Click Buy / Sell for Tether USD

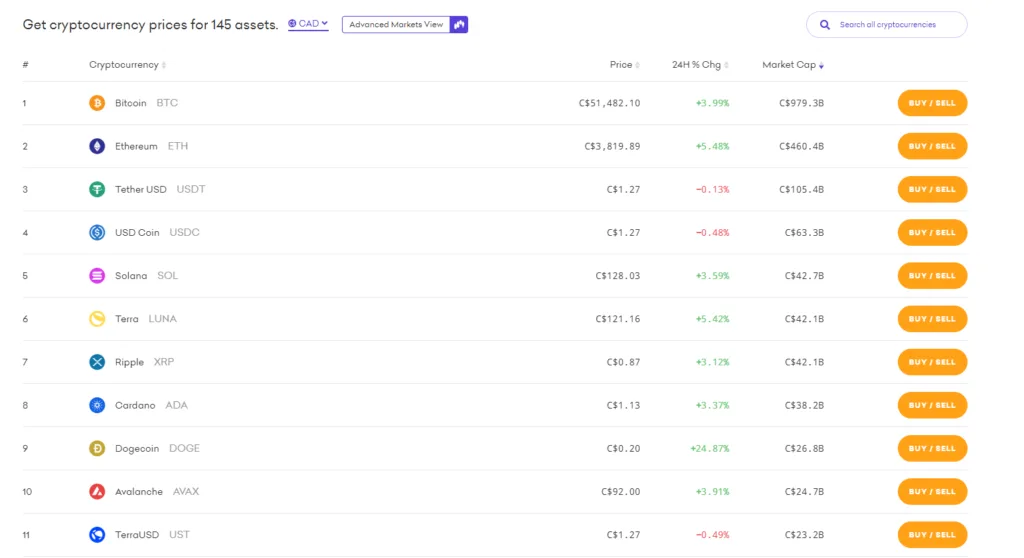(x=932, y=189)
